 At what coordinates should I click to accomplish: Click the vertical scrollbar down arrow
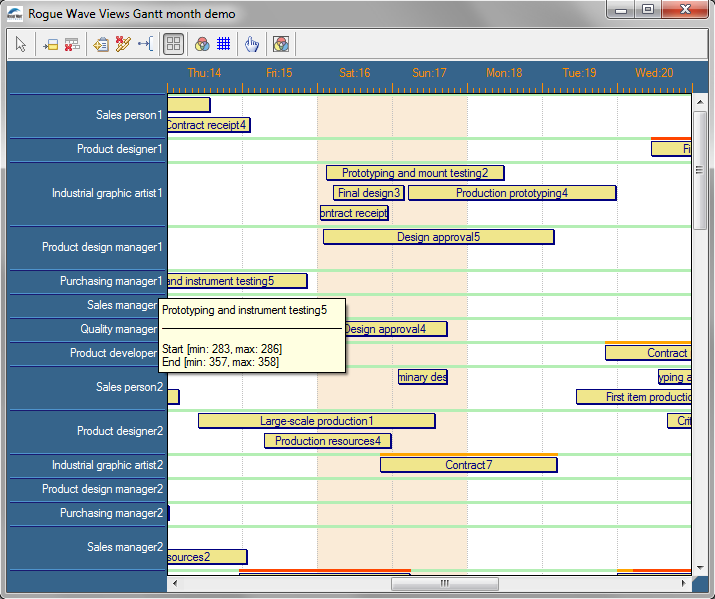700,565
